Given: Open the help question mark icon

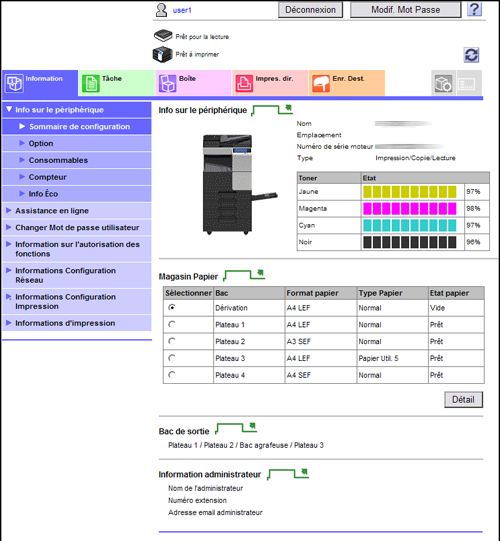Looking at the screenshot, I should [x=474, y=9].
